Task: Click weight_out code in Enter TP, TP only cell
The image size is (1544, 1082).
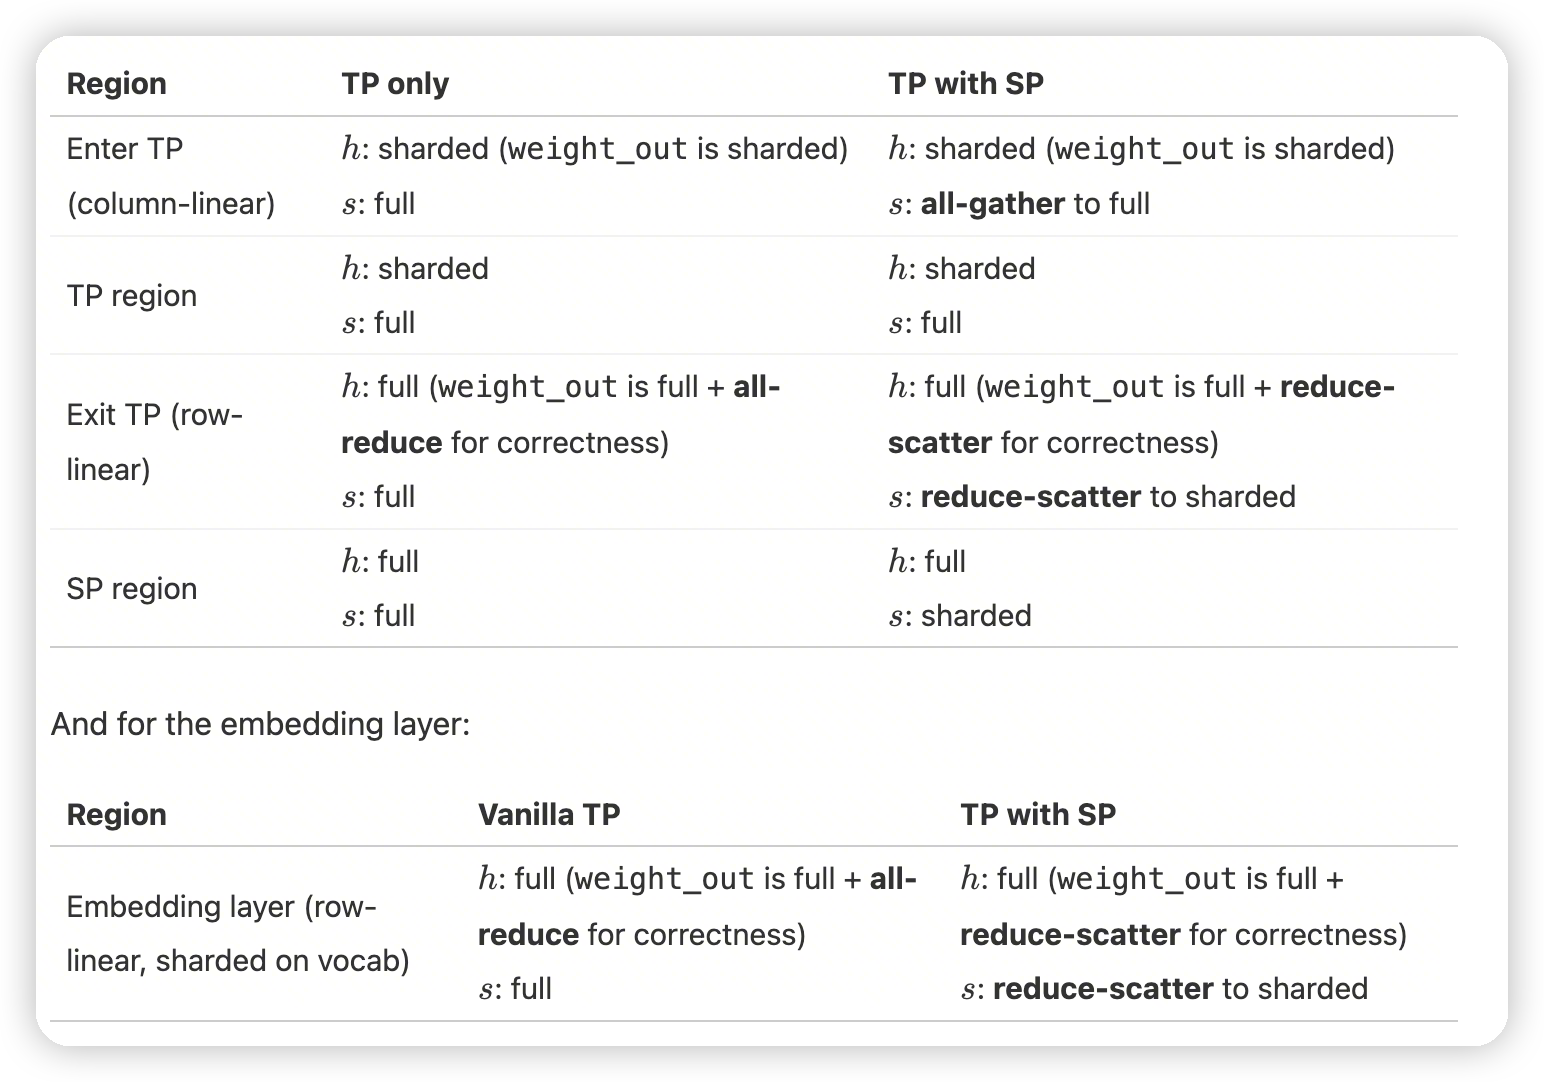Action: [x=597, y=149]
